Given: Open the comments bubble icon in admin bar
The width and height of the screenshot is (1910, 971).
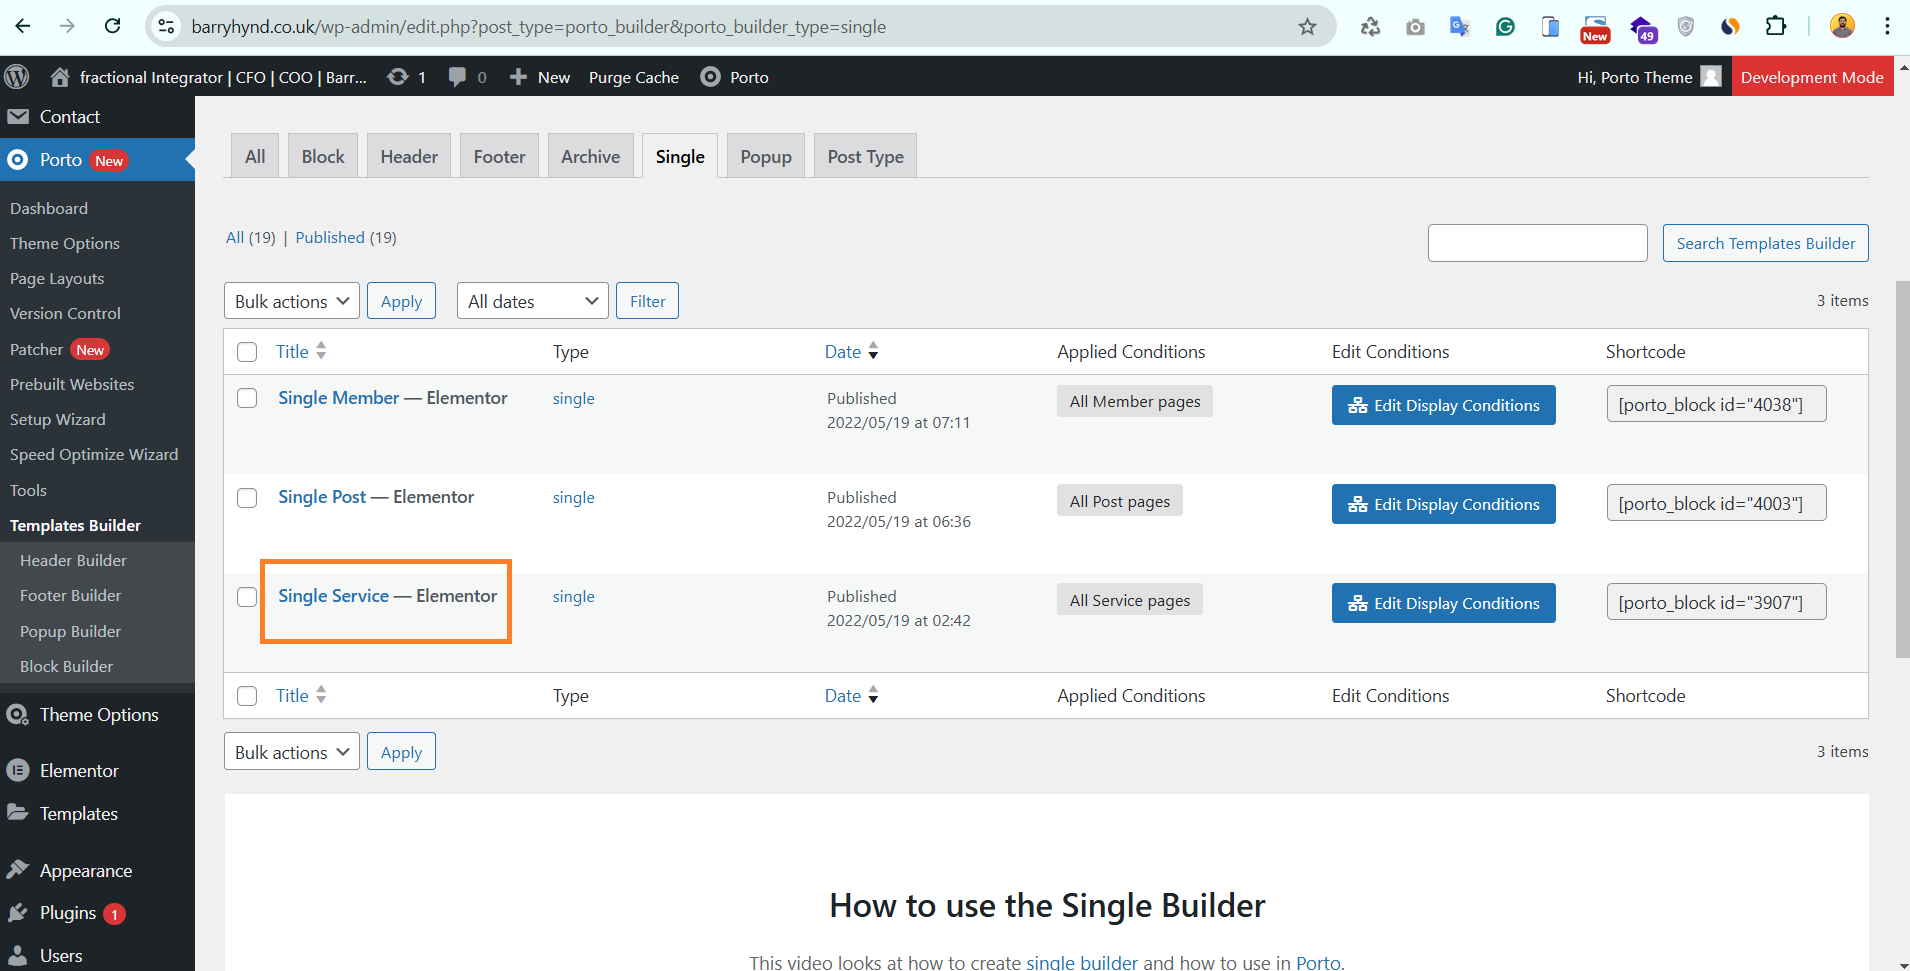Looking at the screenshot, I should pos(457,77).
